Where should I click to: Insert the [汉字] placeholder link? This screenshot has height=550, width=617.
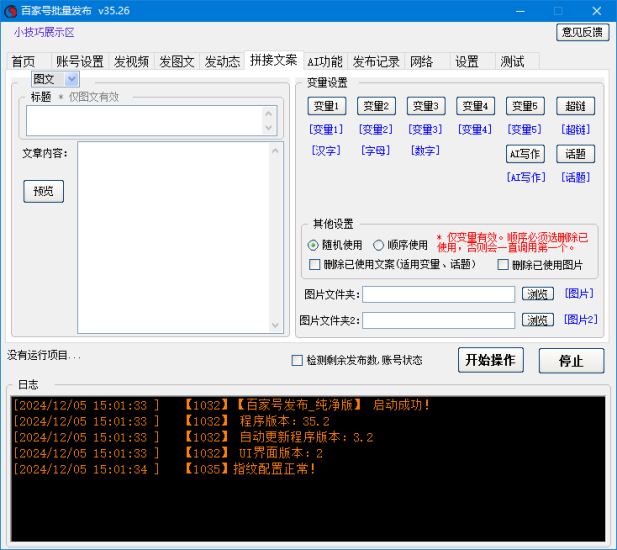(326, 150)
